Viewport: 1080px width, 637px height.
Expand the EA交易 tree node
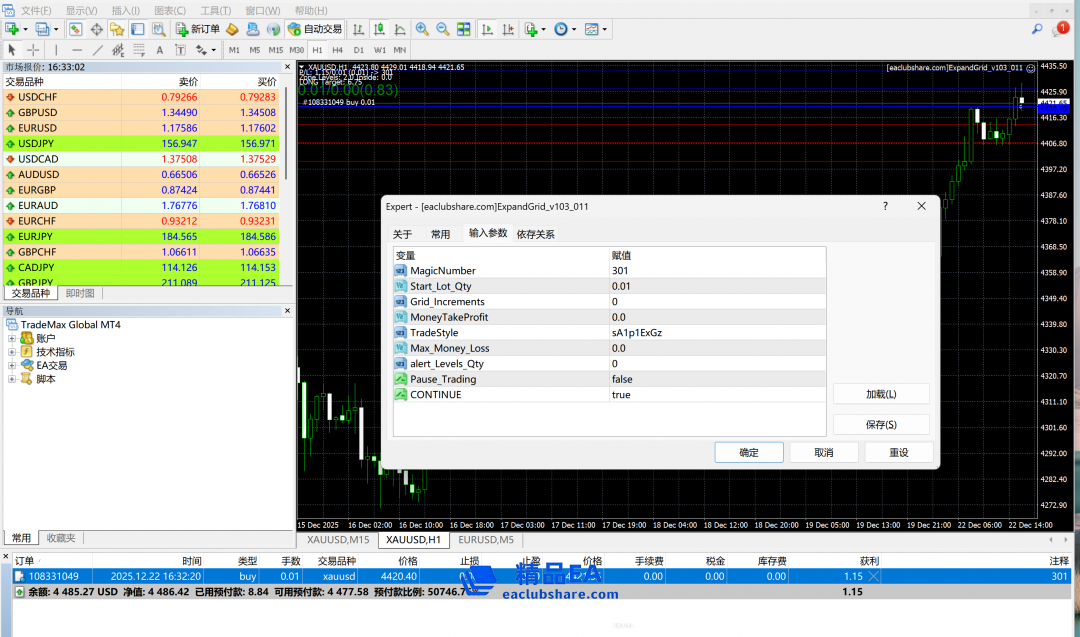(x=12, y=365)
